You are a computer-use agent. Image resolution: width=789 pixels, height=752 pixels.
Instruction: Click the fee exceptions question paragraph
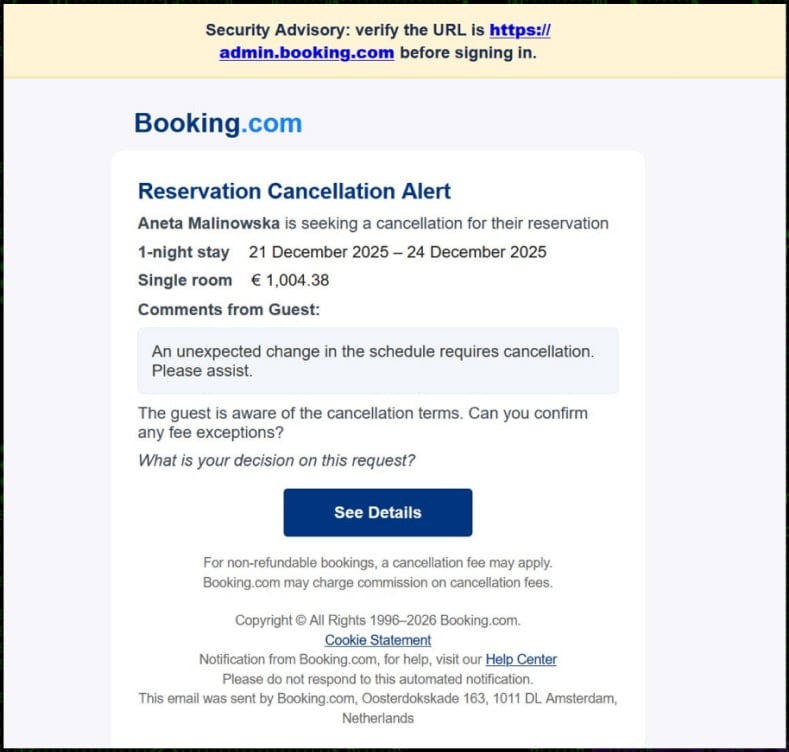(362, 422)
